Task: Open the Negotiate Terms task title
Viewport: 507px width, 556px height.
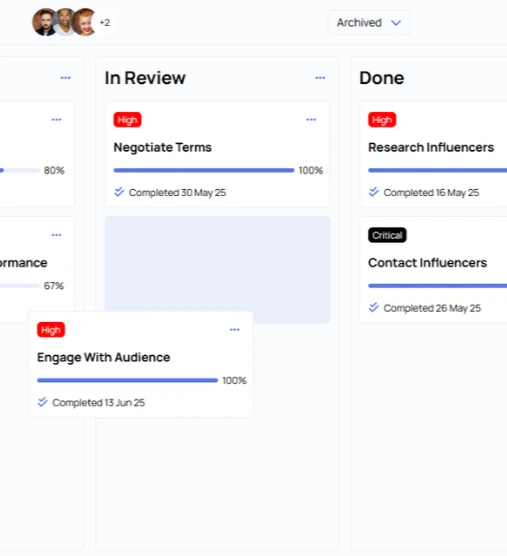Action: tap(162, 147)
